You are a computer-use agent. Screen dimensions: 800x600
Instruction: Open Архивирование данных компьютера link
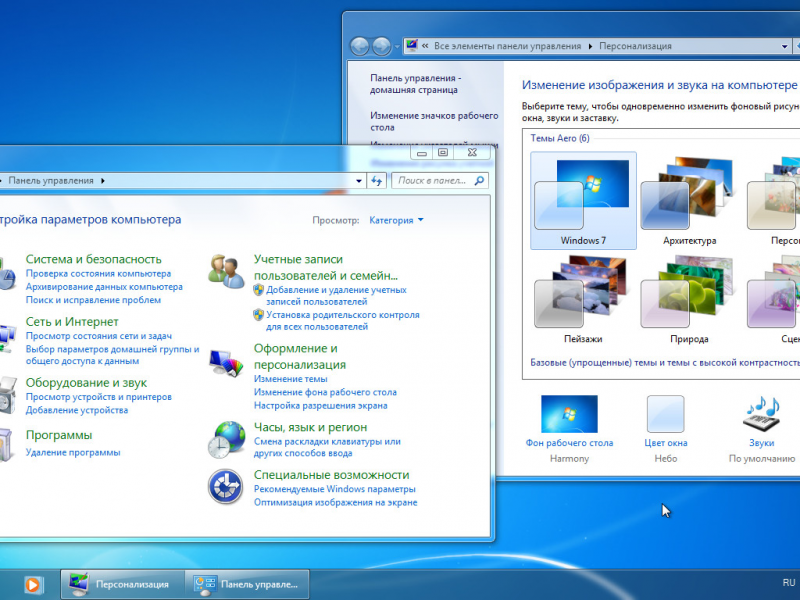104,287
